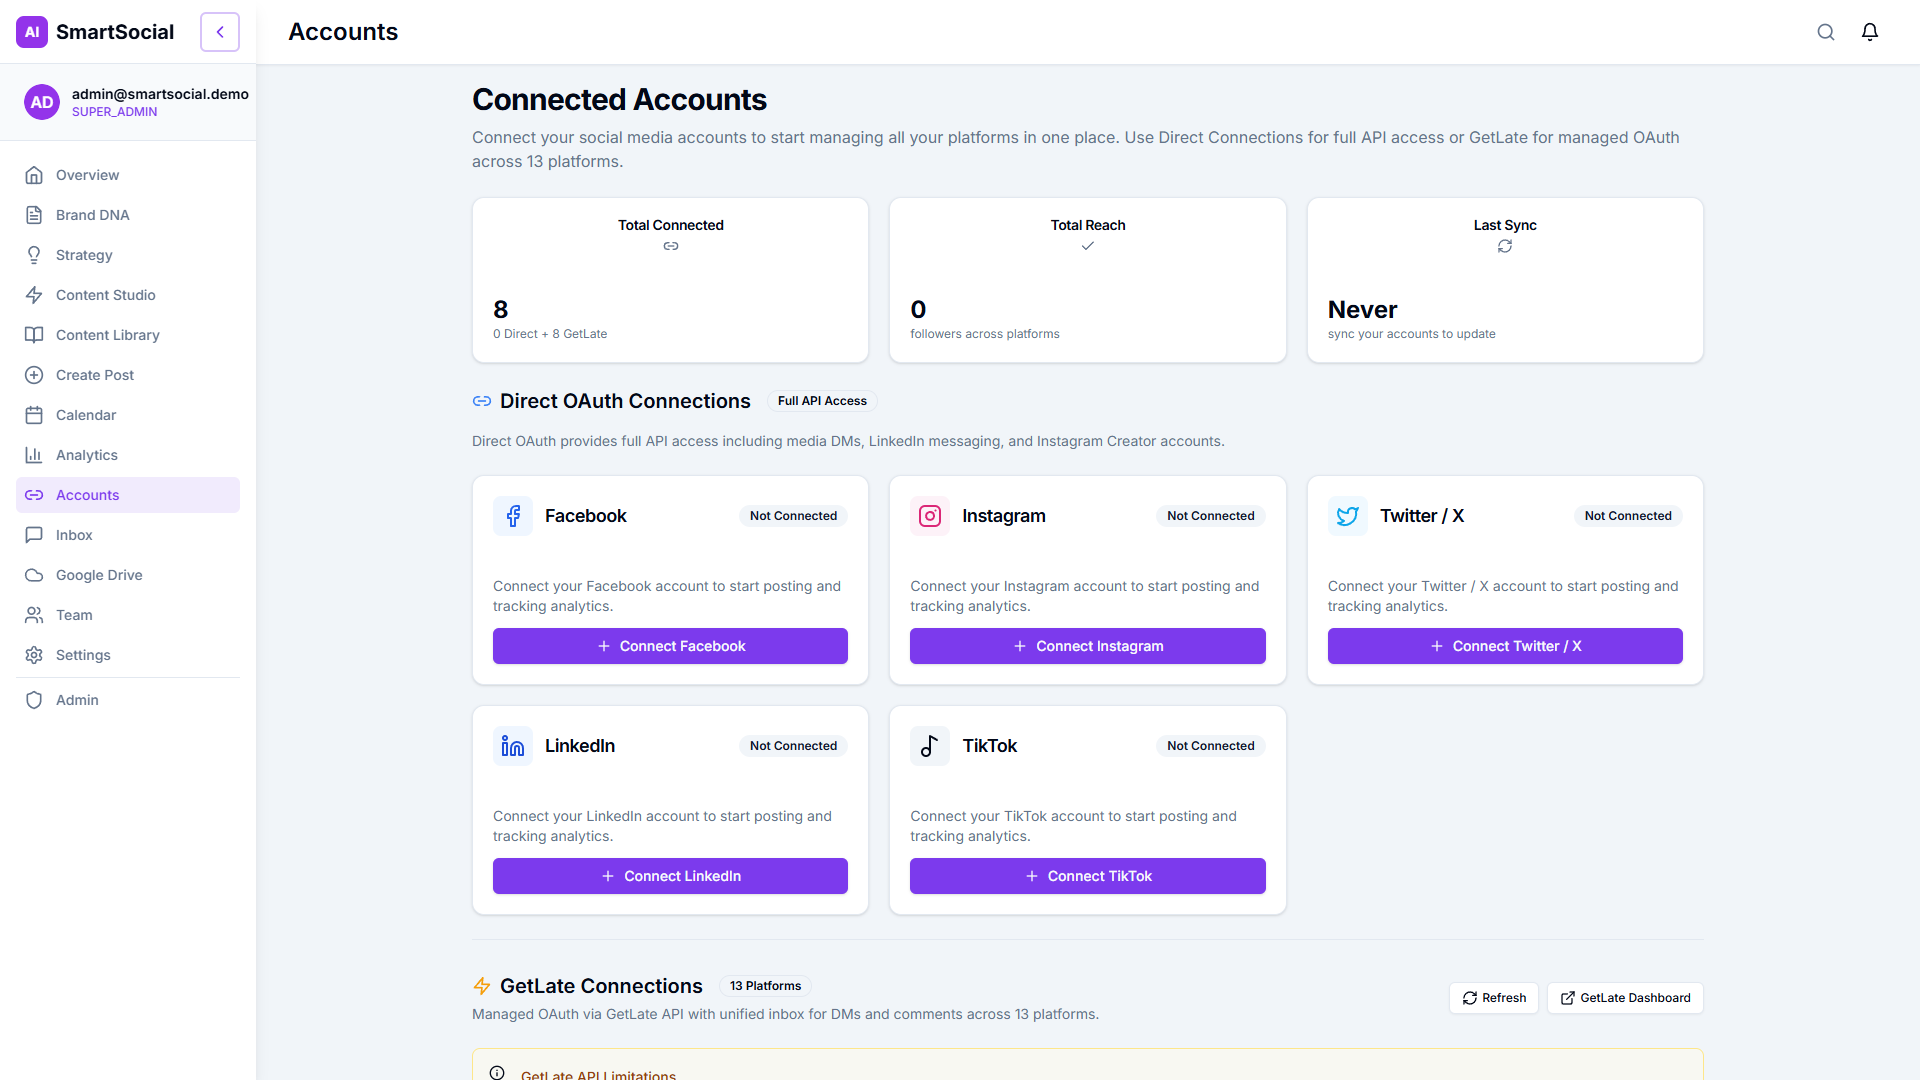1920x1080 pixels.
Task: Open search with the magnifier icon
Action: tap(1826, 32)
